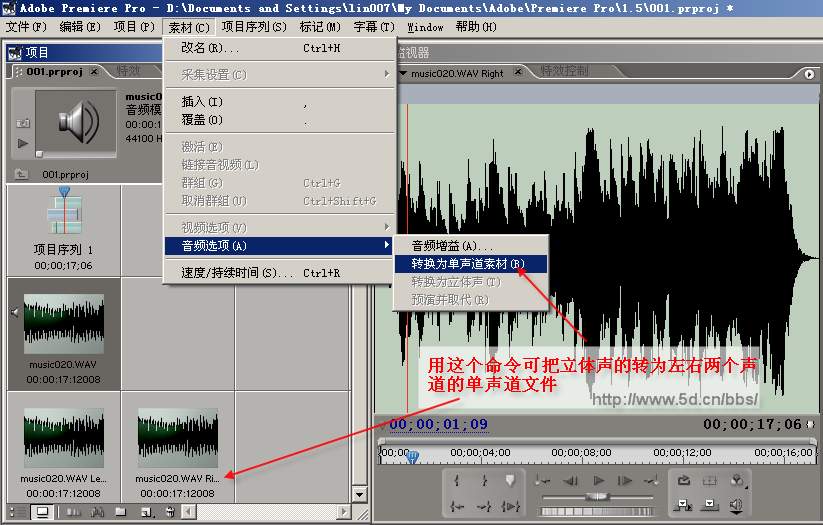Viewport: 823px width, 525px height.
Task: Choose 转换为单声道素材(B) in the submenu
Action: tap(471, 264)
